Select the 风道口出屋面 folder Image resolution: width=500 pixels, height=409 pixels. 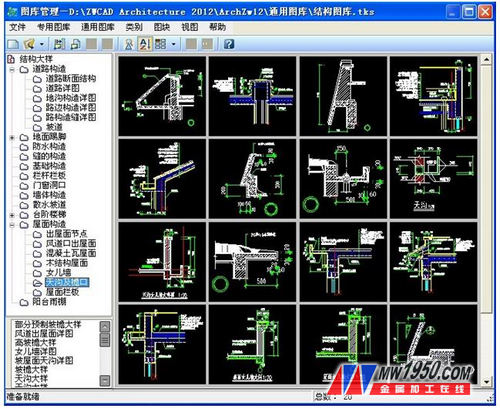point(71,244)
